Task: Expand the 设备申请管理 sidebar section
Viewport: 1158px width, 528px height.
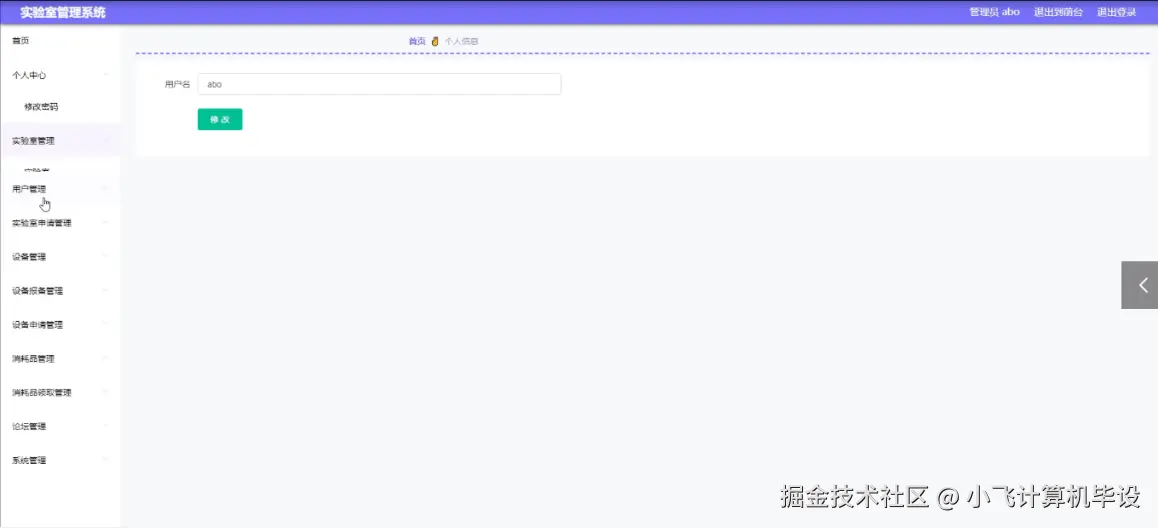Action: [x=60, y=325]
